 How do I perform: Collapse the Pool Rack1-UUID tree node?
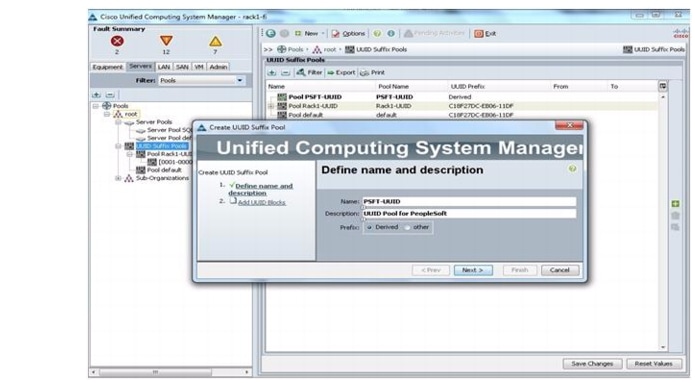129,154
